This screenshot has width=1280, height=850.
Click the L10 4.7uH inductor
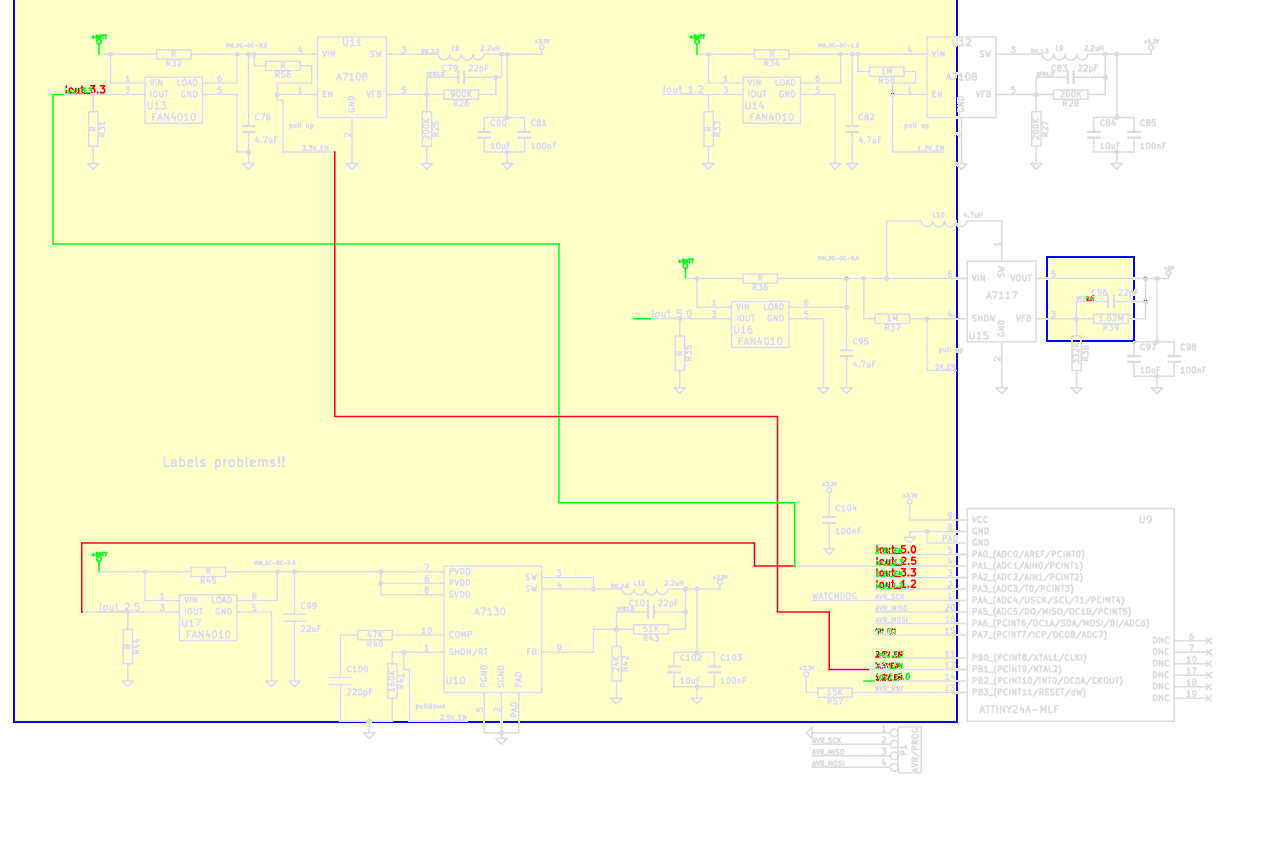pos(938,223)
